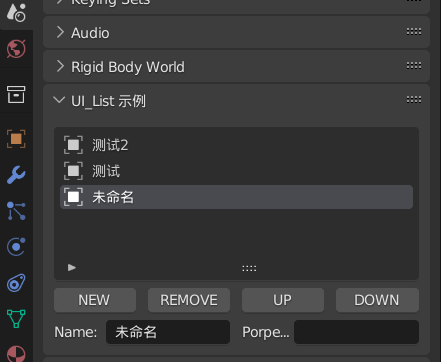
Task: Add a new list item with NEW
Action: (x=95, y=300)
